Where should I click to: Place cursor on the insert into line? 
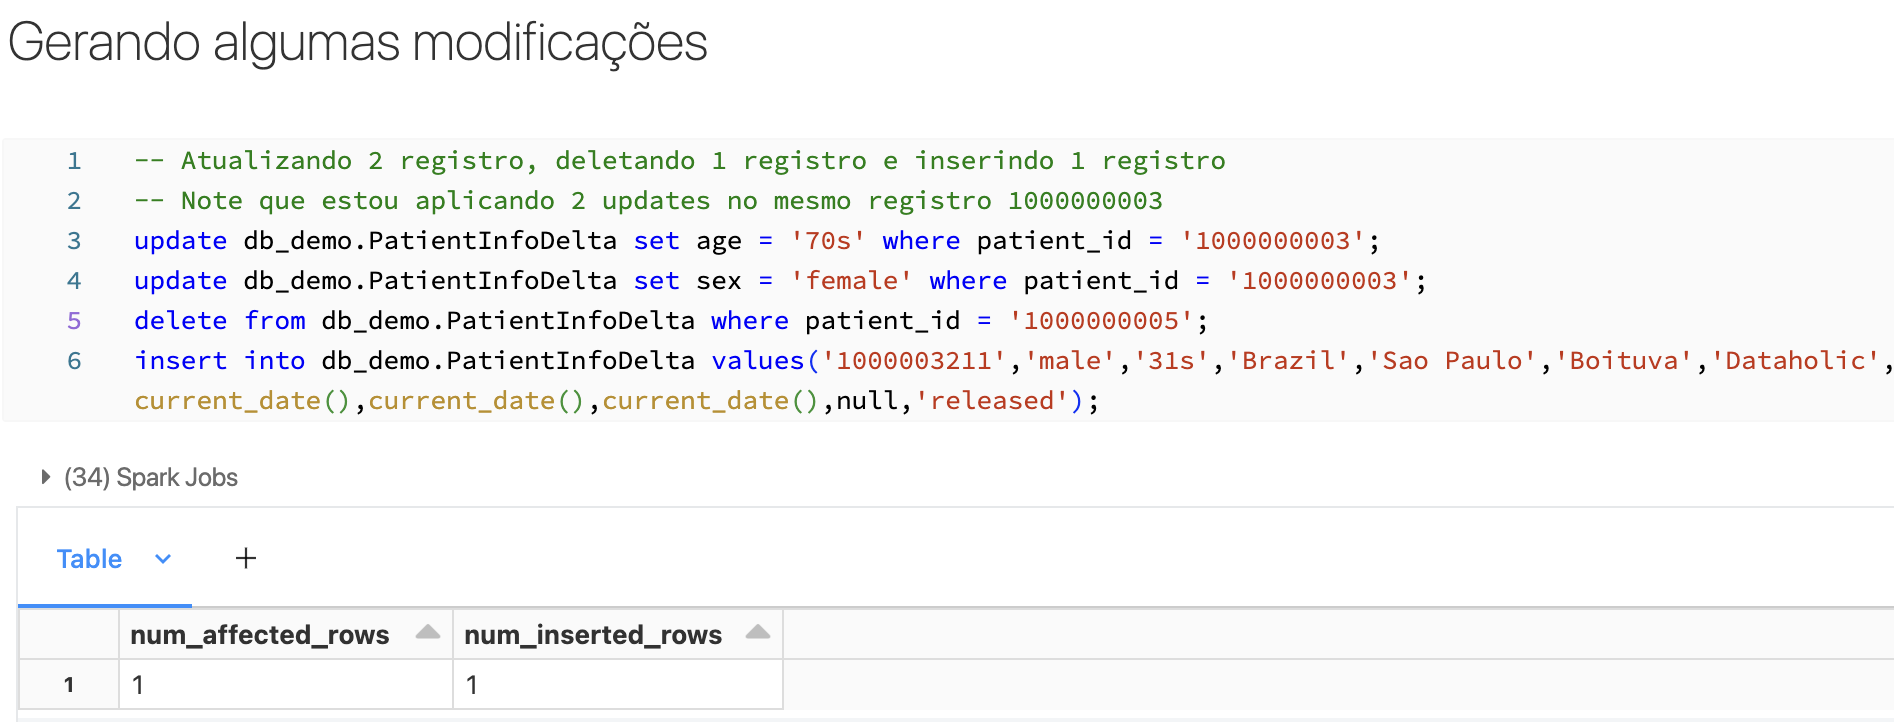click(1012, 361)
